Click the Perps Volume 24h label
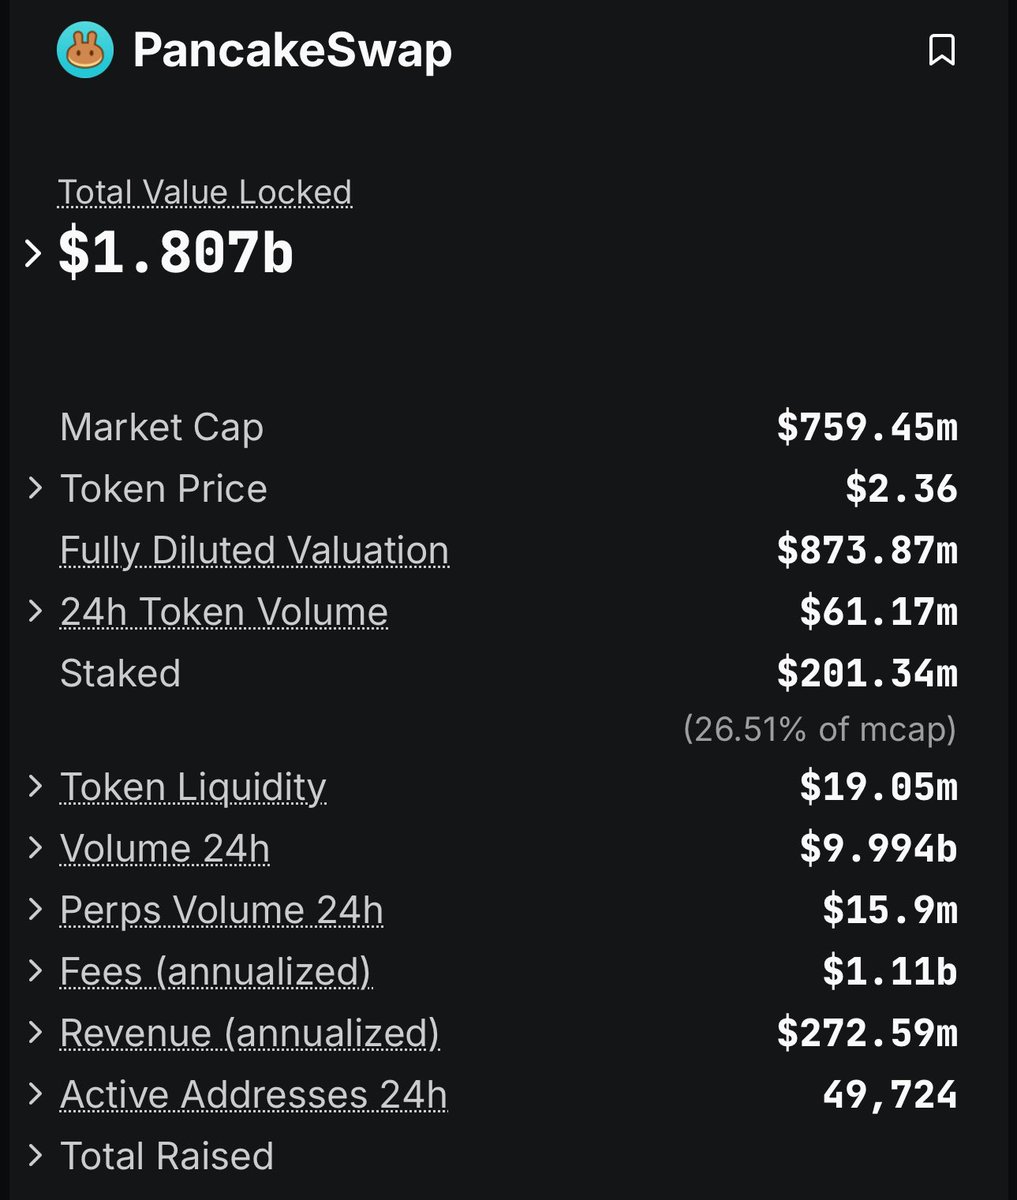Viewport: 1017px width, 1200px height. [x=221, y=910]
